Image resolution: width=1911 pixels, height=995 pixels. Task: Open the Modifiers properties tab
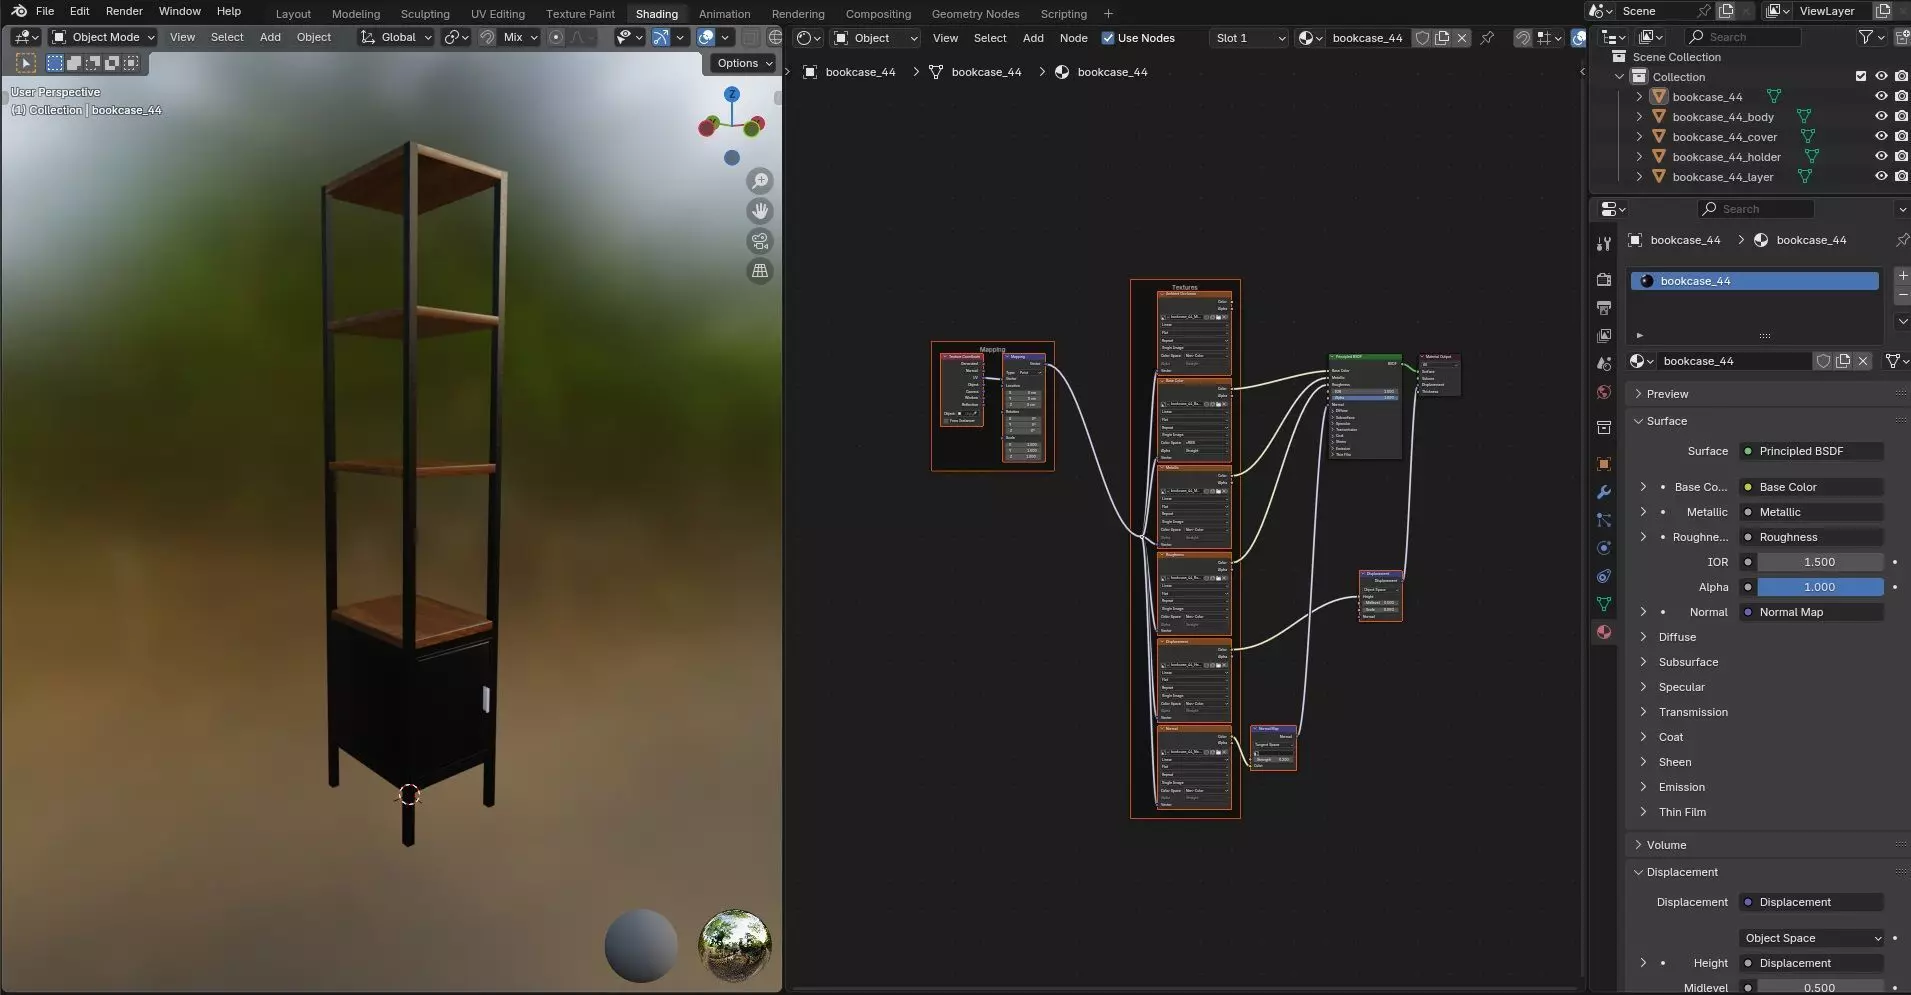[1604, 492]
